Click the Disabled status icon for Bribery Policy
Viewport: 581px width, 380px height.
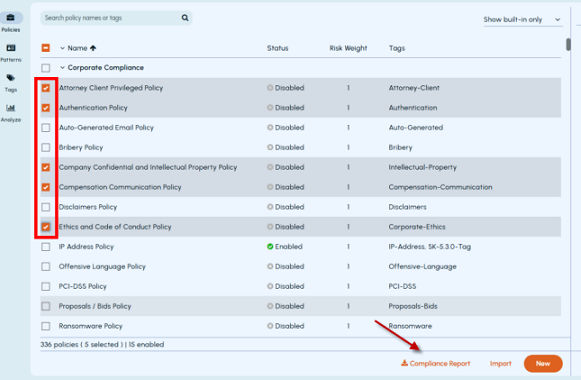(270, 147)
